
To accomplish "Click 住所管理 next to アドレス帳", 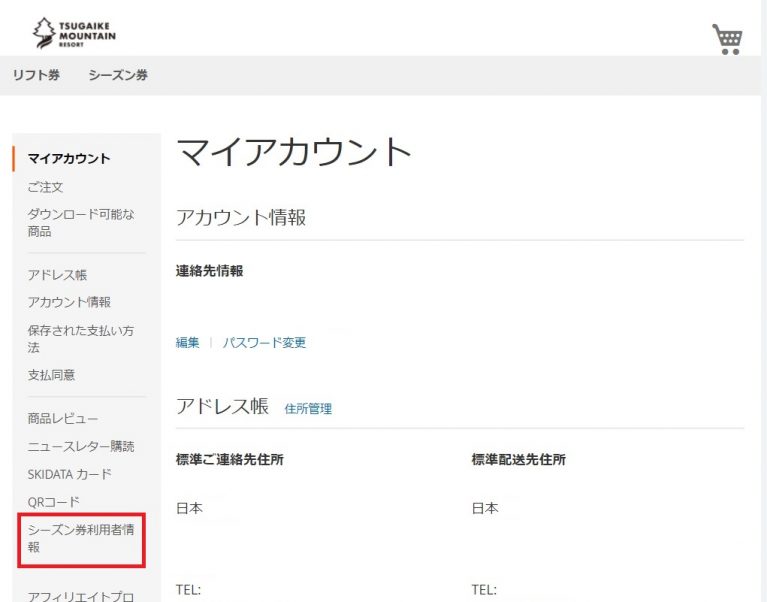I will coord(308,408).
